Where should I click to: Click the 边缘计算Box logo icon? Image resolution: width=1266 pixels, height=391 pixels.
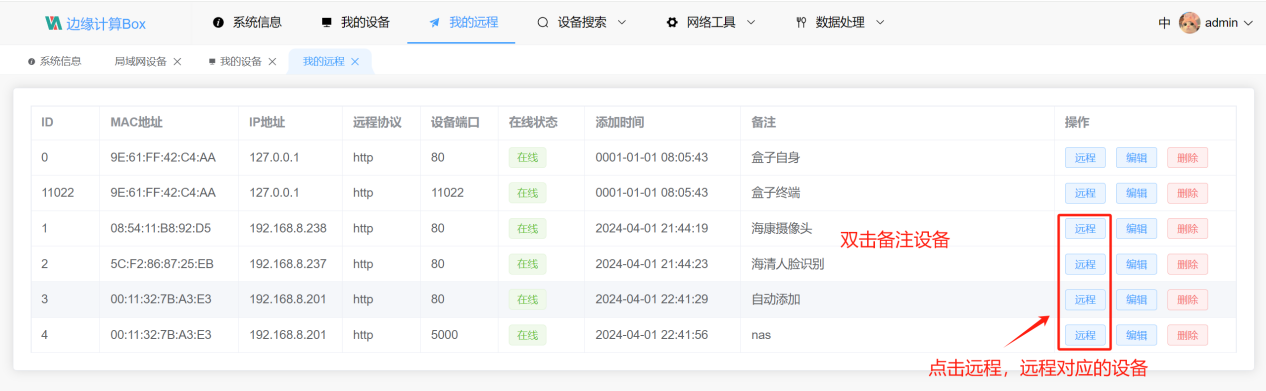tap(53, 22)
